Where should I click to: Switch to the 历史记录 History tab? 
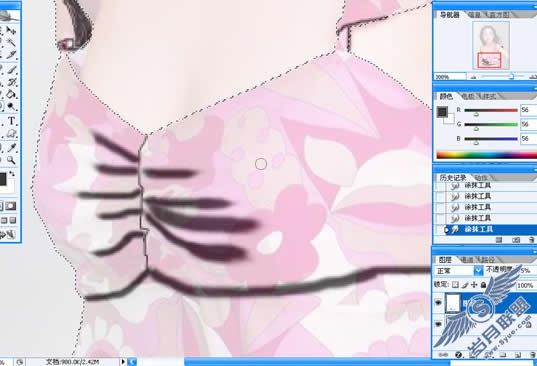point(453,178)
